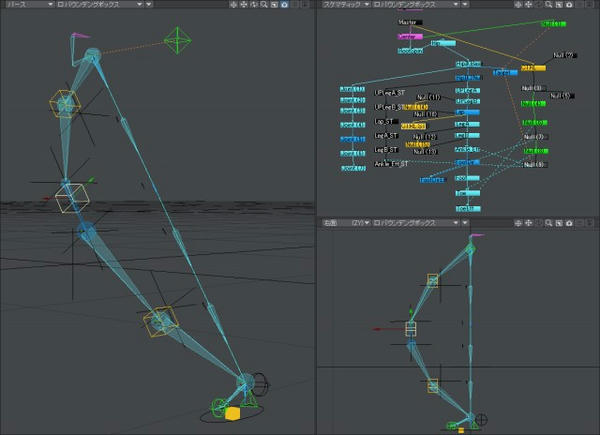600x435 pixels.
Task: Select the Ankle_FH_ST node in schematic
Action: (391, 164)
